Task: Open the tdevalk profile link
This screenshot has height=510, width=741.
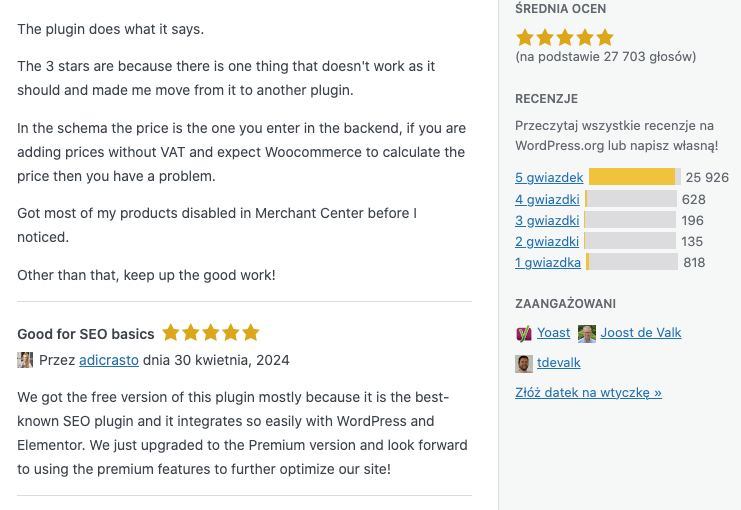Action: click(560, 363)
